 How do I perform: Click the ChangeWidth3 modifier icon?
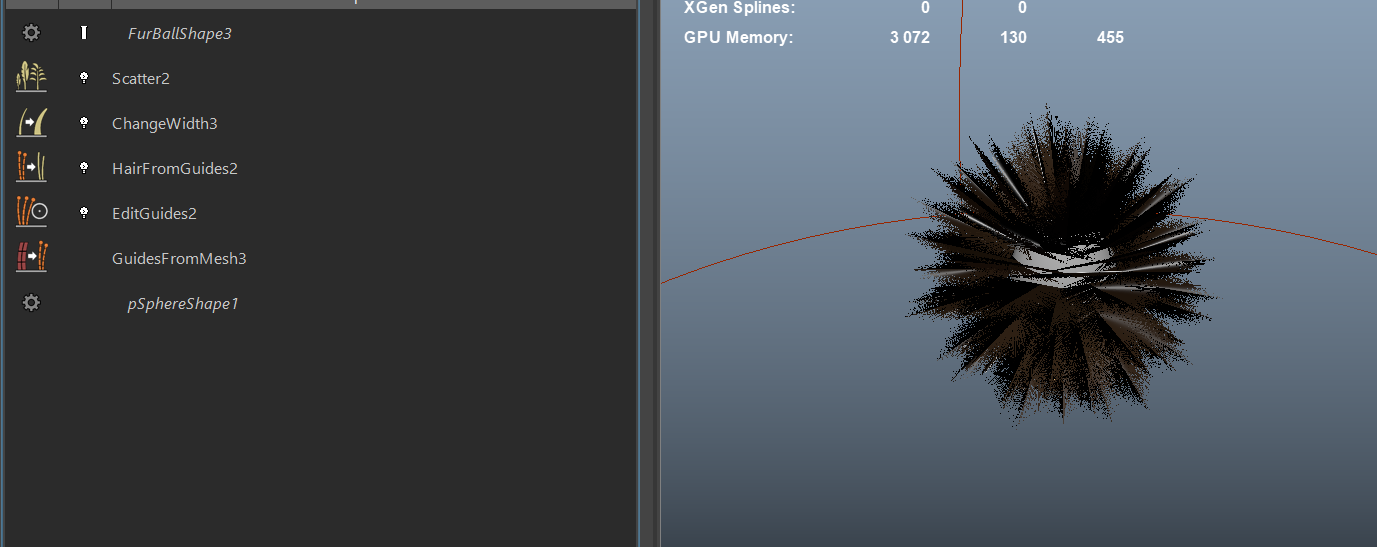31,123
